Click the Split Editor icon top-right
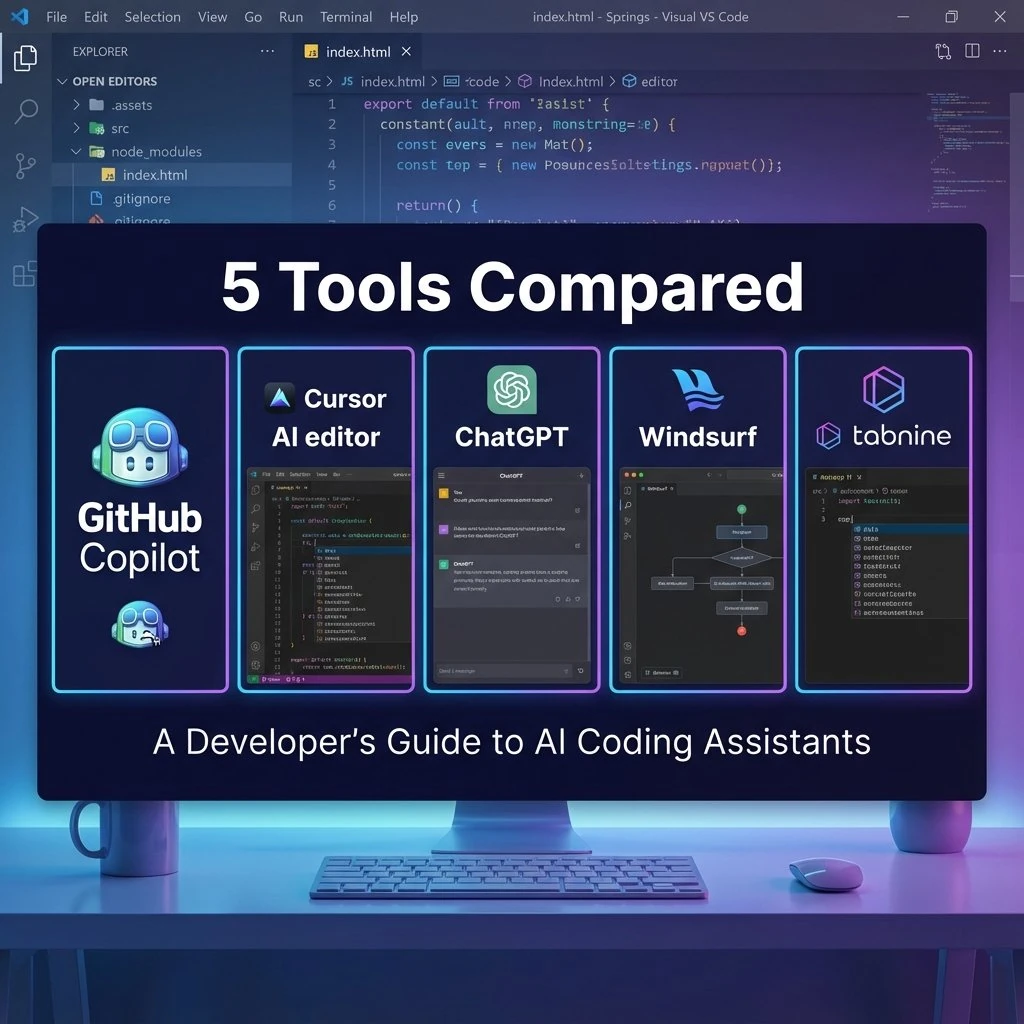 (972, 51)
